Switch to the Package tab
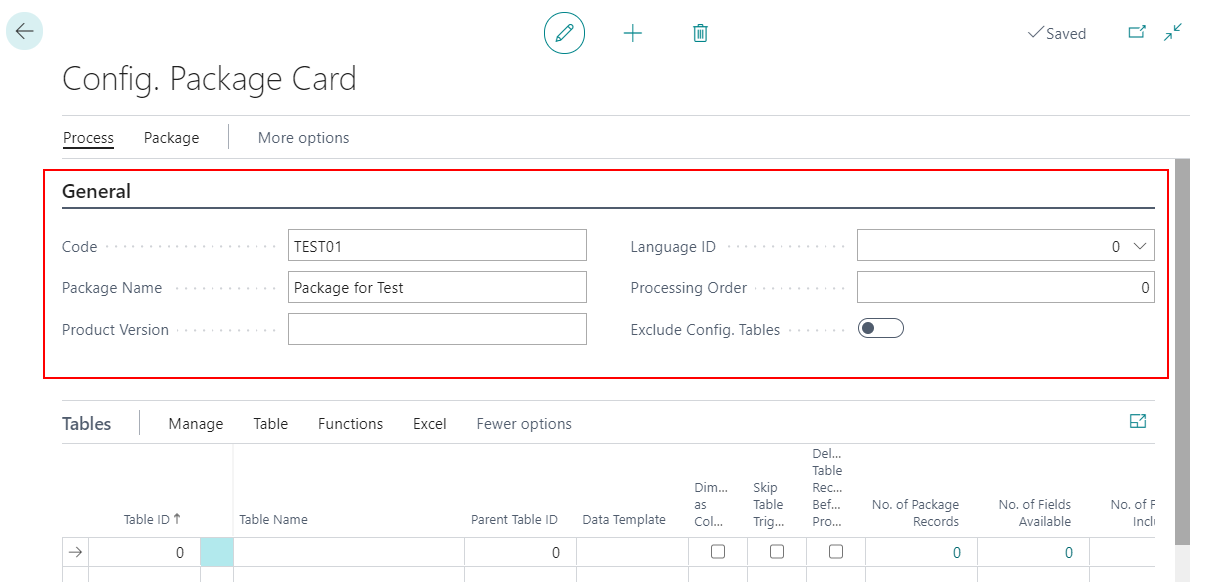The width and height of the screenshot is (1224, 582). 170,137
